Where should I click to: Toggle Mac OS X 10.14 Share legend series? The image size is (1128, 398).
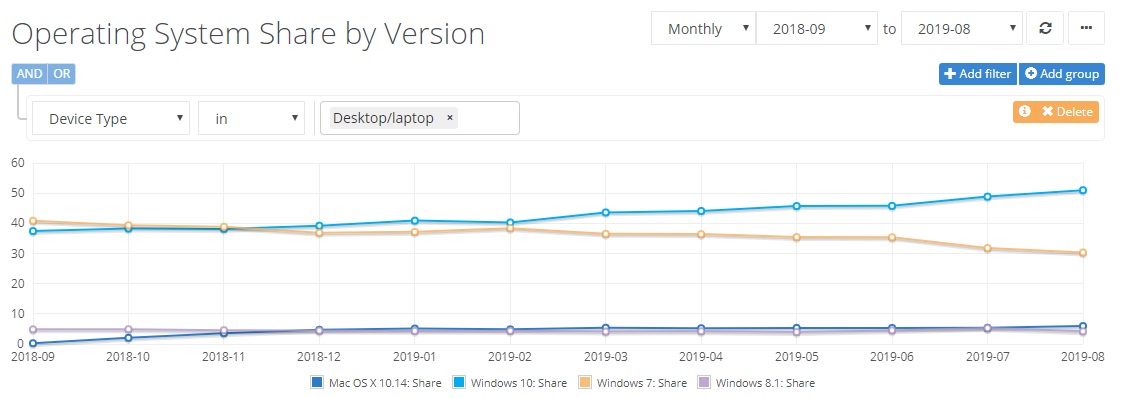(376, 383)
